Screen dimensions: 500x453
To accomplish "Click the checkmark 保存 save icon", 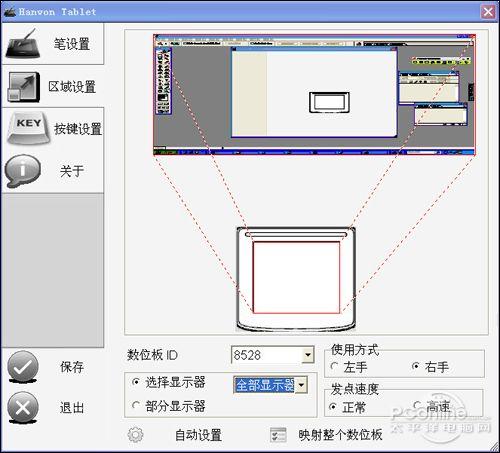I will [23, 367].
